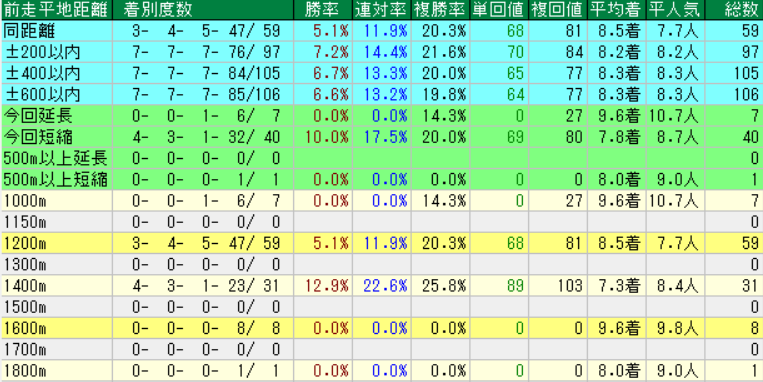Viewport: 763px width, 382px height.
Task: Select the 1600m row label
Action: (25, 328)
